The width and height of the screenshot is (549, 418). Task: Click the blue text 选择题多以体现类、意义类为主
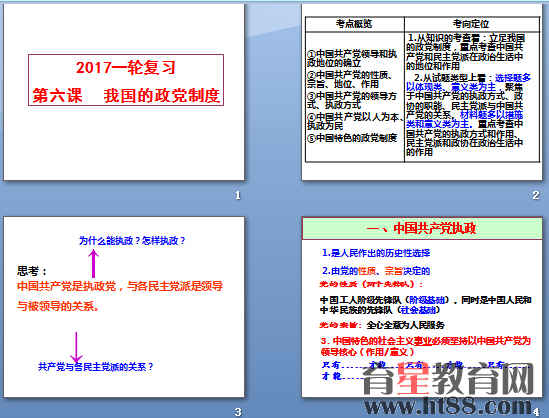tap(468, 82)
